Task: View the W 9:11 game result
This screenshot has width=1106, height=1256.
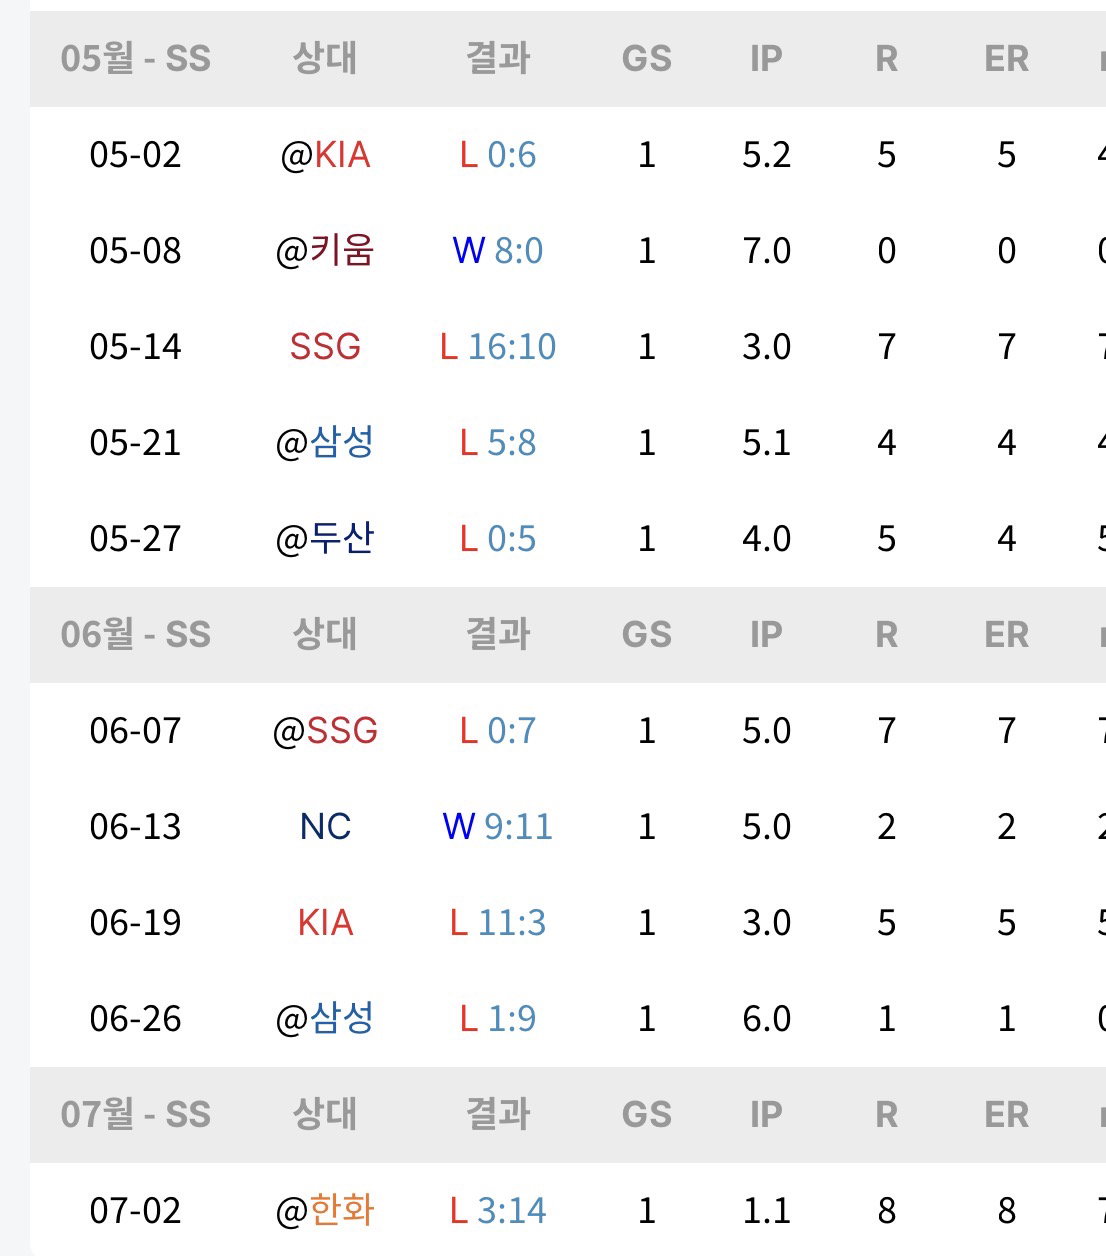Action: pyautogui.click(x=498, y=827)
